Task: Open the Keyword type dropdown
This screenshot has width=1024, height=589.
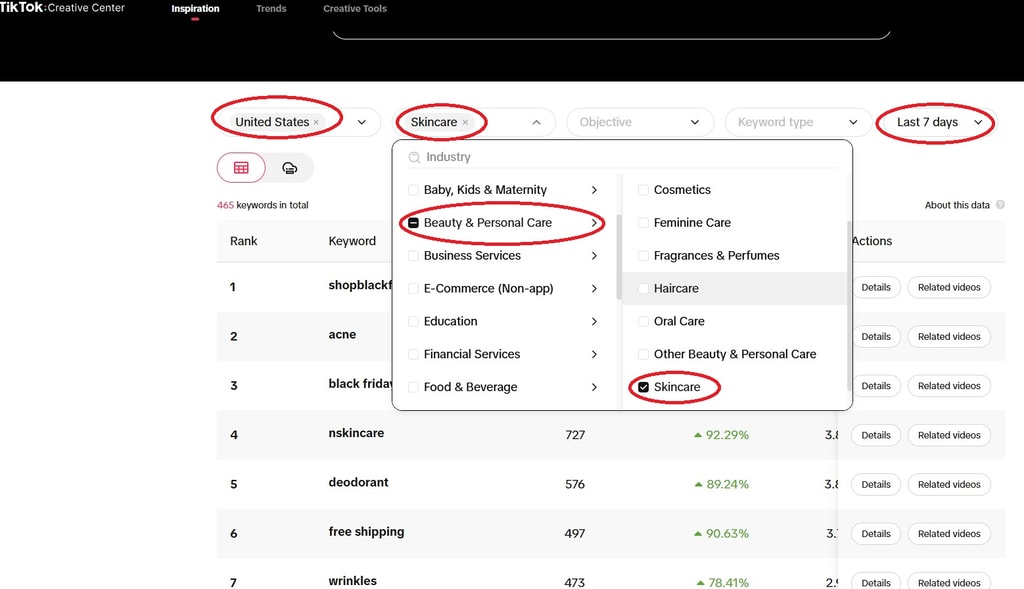Action: pos(798,122)
